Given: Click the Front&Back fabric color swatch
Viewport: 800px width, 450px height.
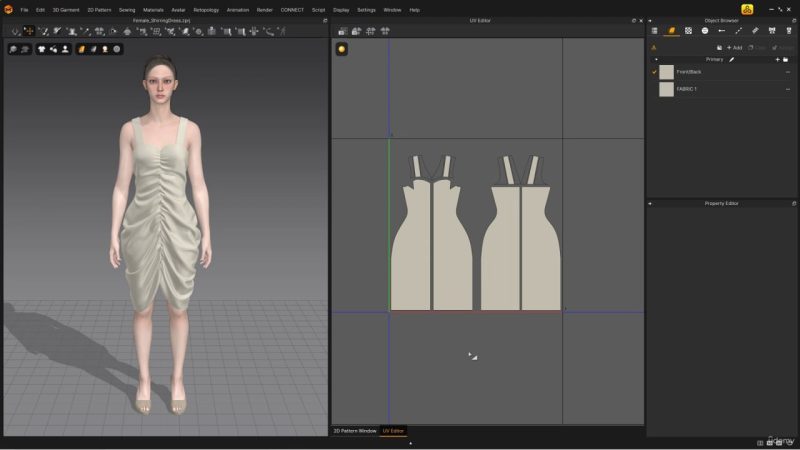Looking at the screenshot, I should click(x=666, y=72).
